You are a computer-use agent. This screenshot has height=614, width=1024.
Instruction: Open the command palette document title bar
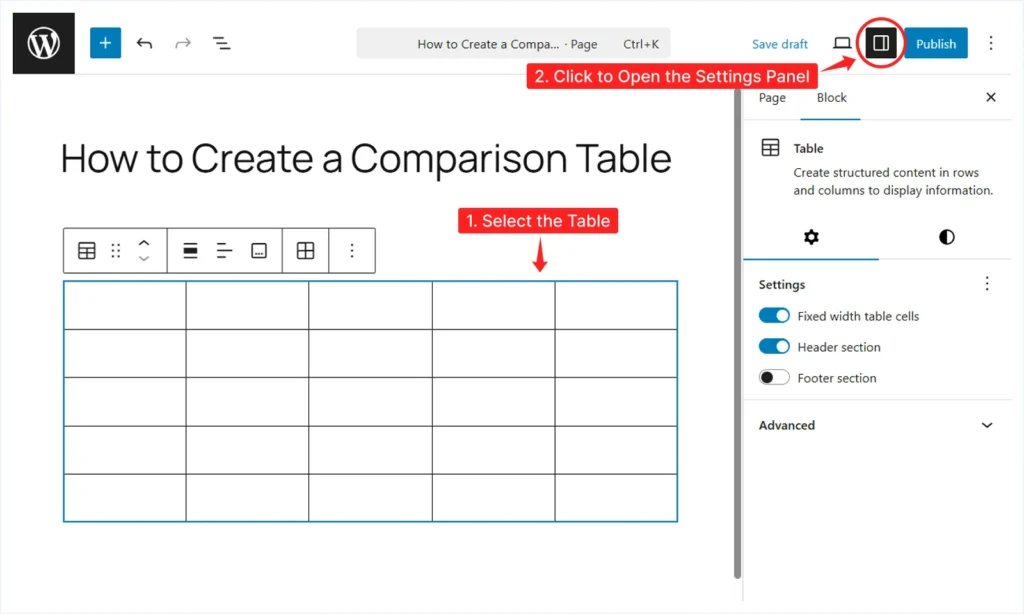click(513, 44)
